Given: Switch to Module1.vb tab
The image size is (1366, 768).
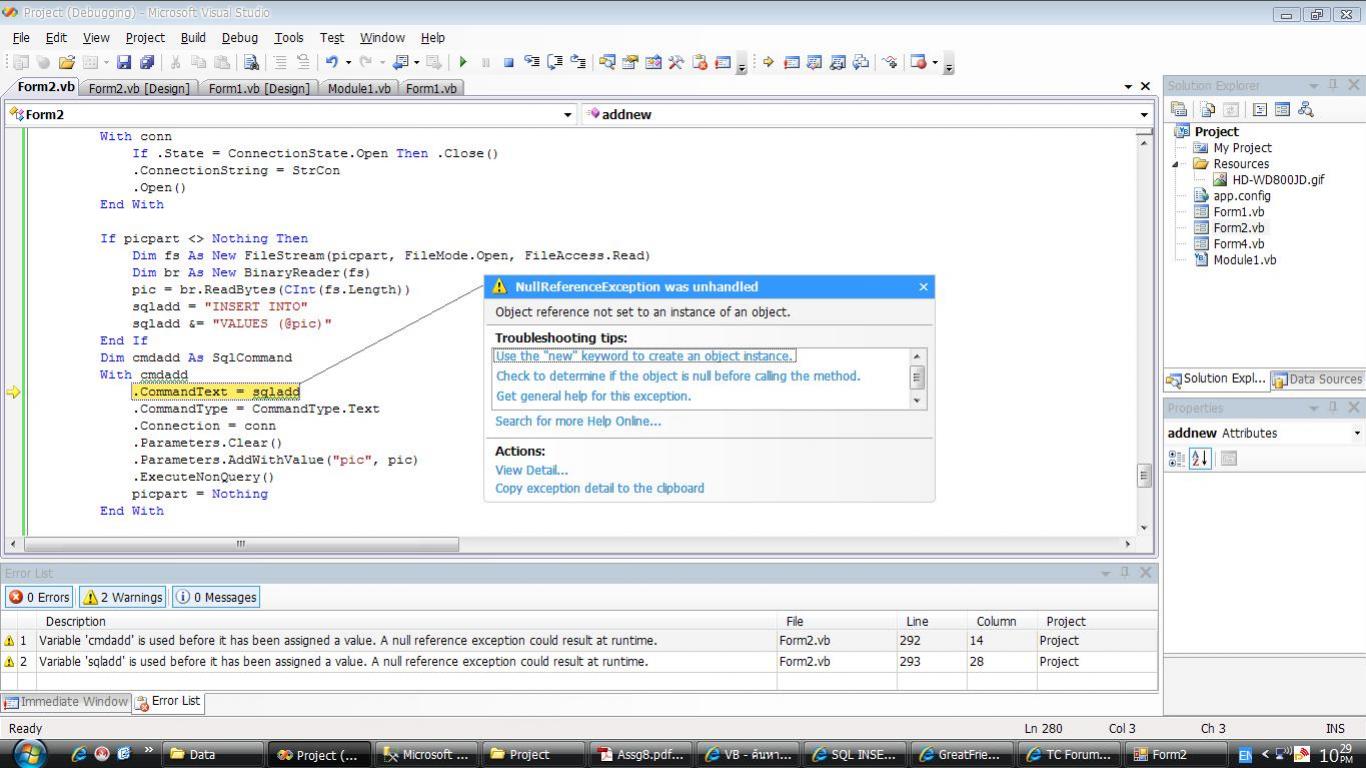Looking at the screenshot, I should tap(359, 88).
